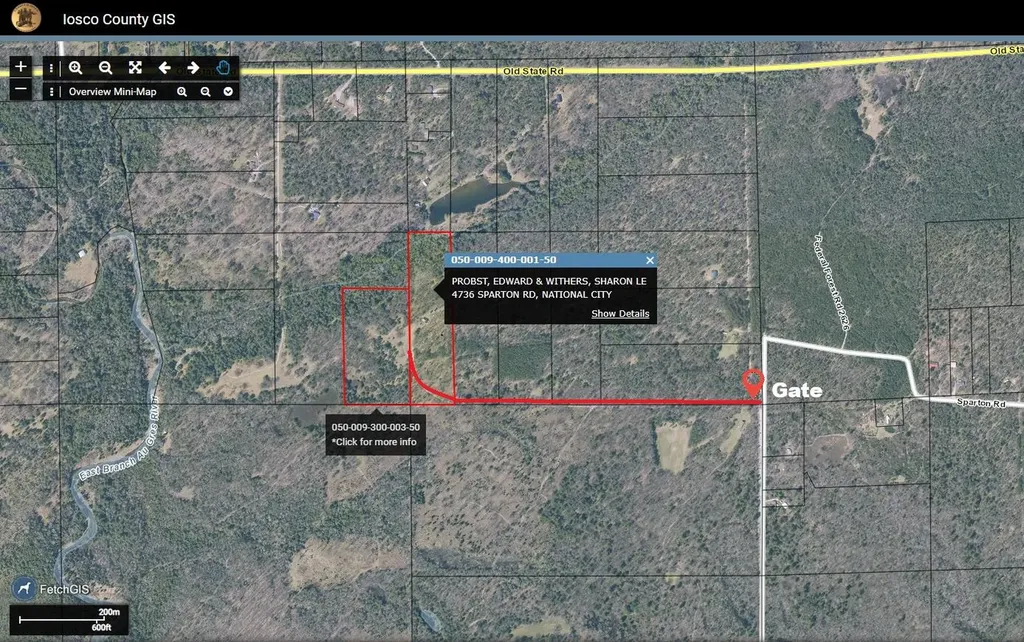
Task: Click the Iosco County seal logo
Action: (26, 18)
